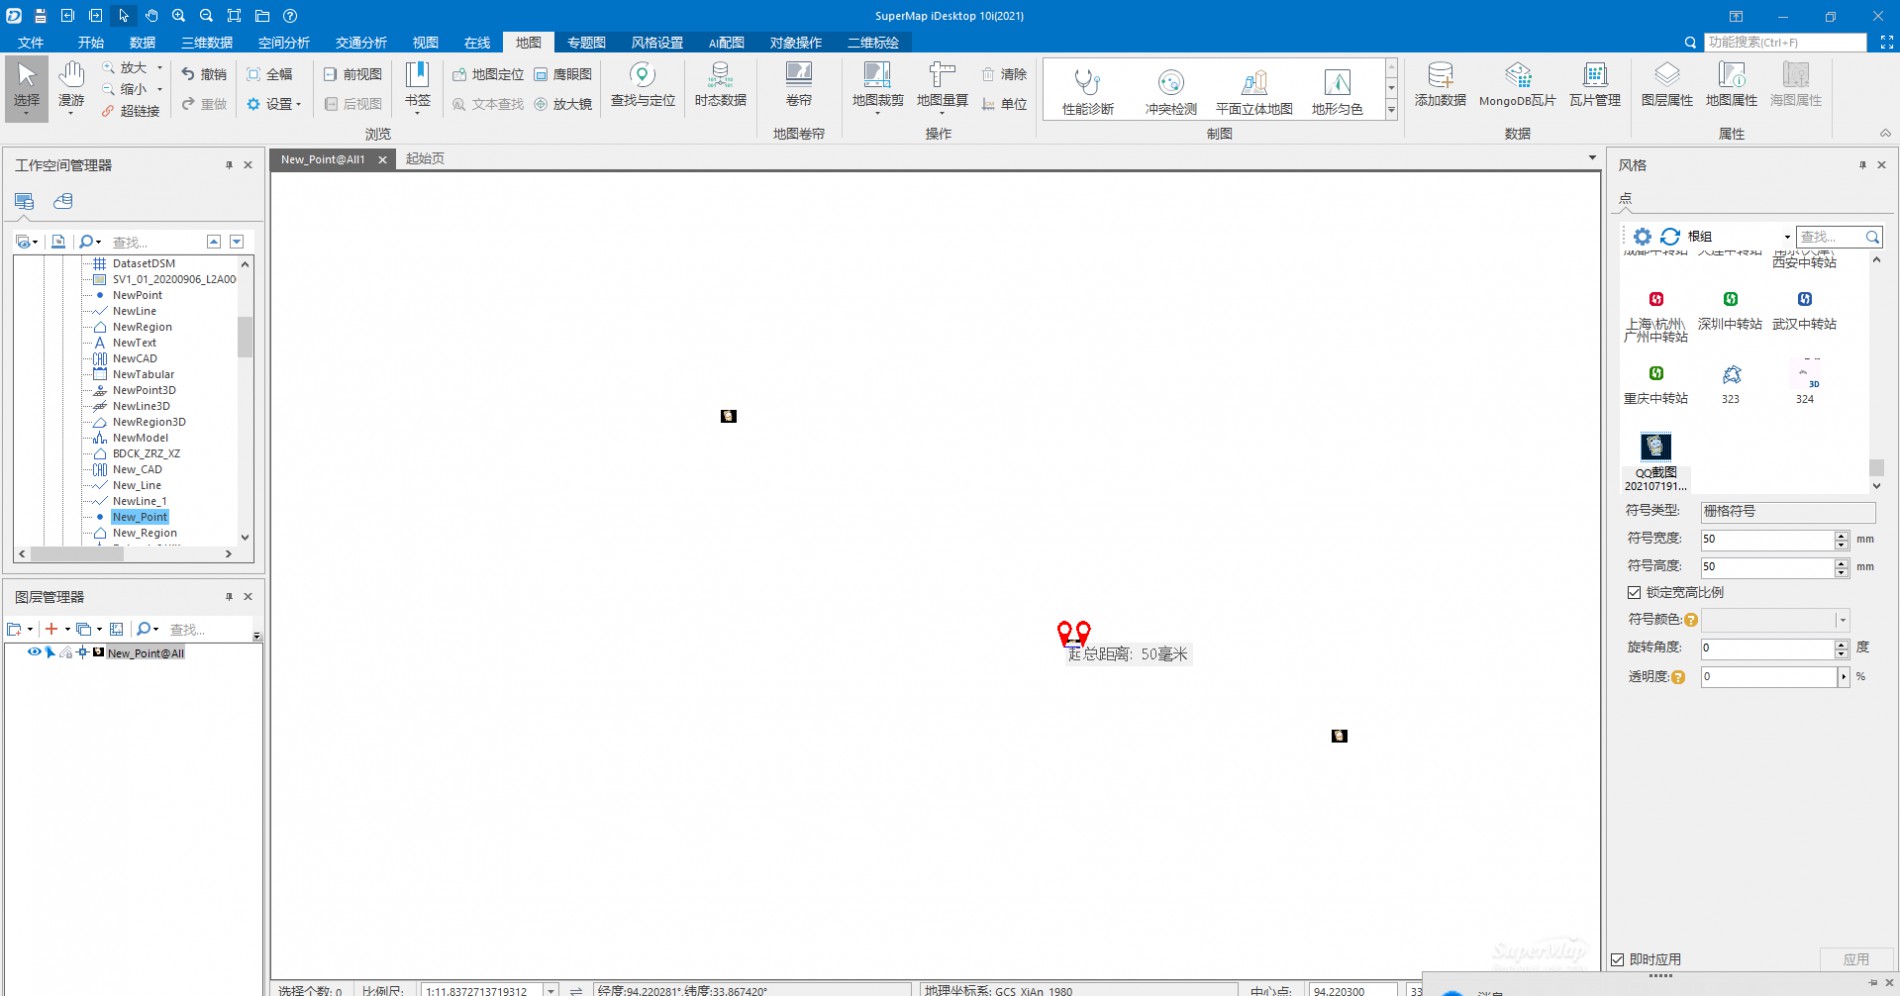The height and width of the screenshot is (996, 1900).
Task: Increase 旋转角度 rotation angle stepper
Action: click(1842, 644)
